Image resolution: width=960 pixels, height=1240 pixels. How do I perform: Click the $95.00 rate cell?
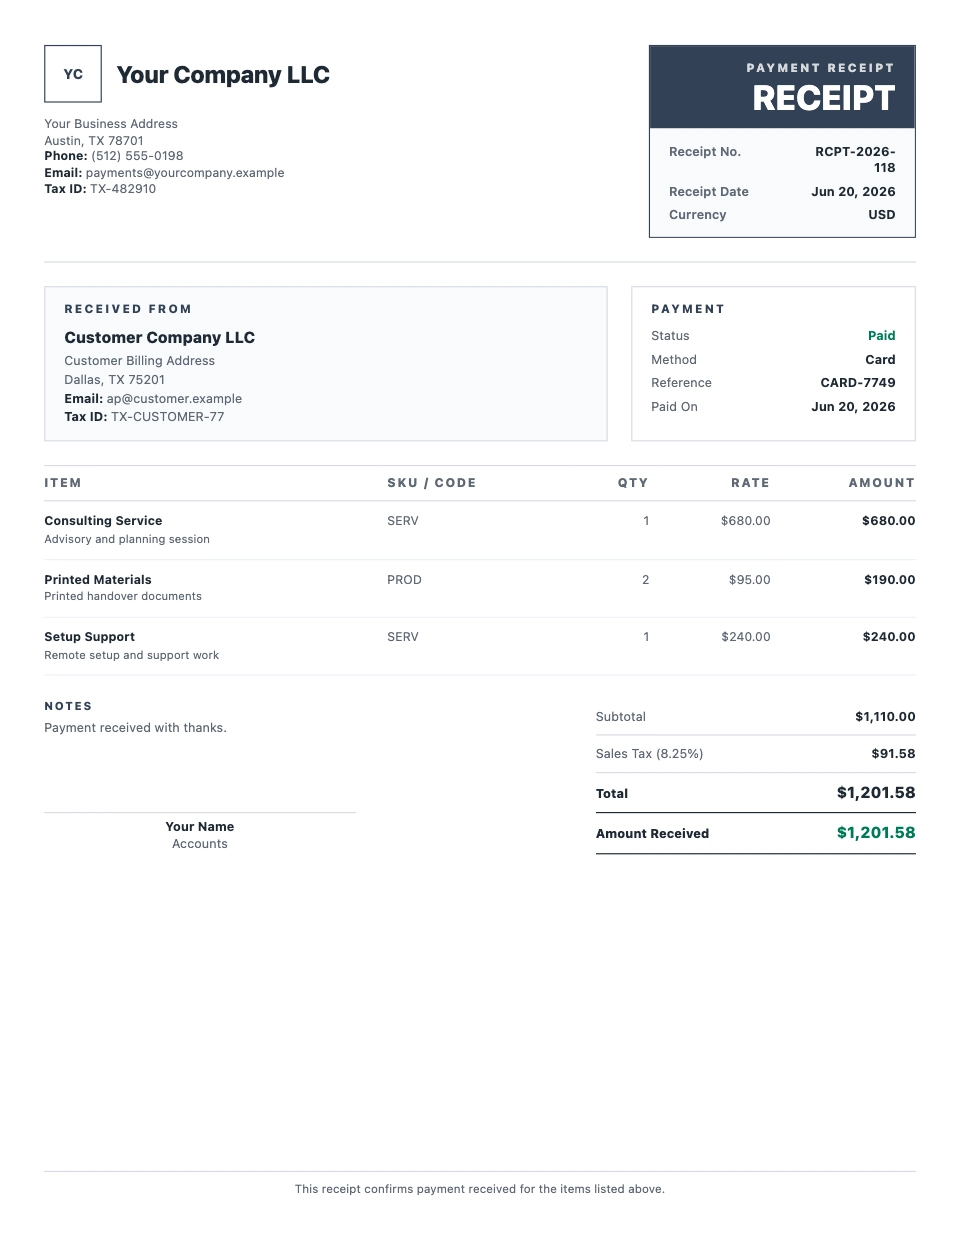tap(750, 580)
